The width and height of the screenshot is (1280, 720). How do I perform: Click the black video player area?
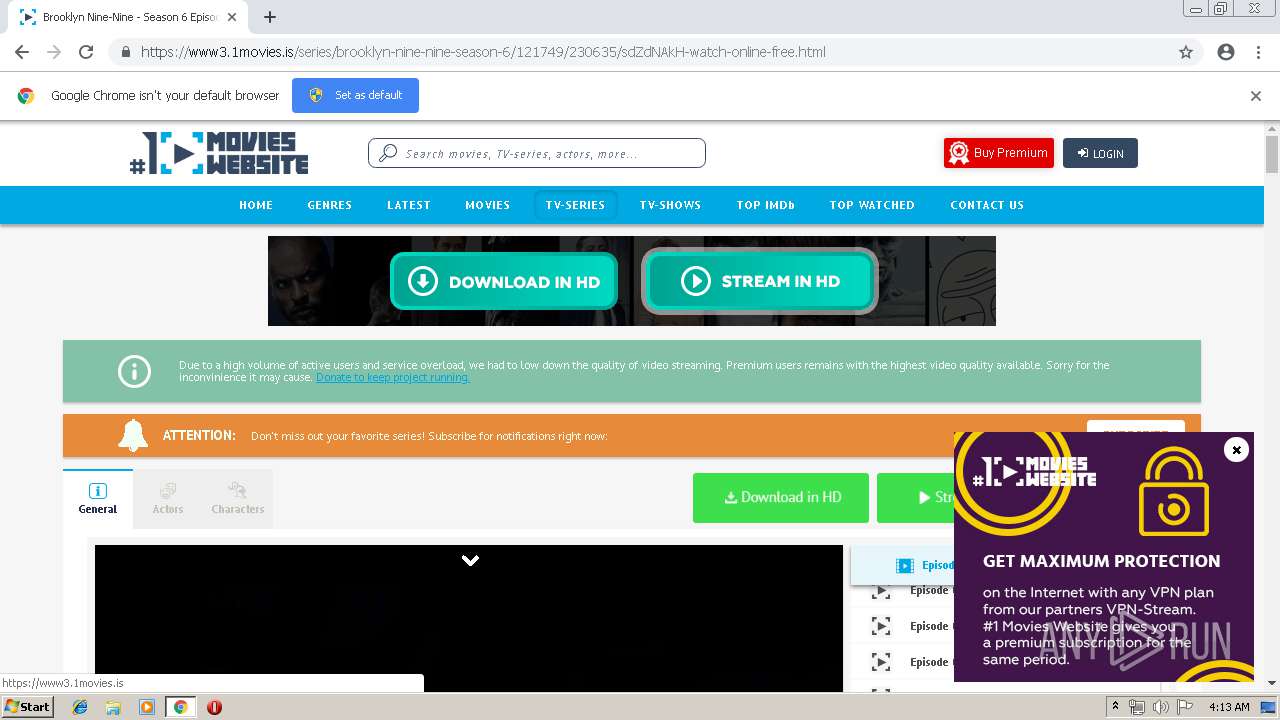[469, 620]
